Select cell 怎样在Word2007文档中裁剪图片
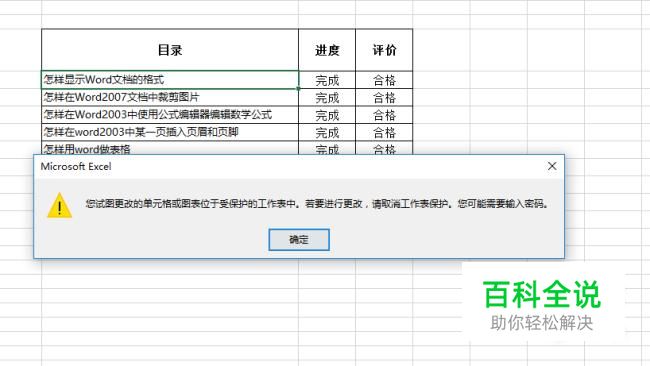Screen dimensions: 650x366 tap(170, 97)
